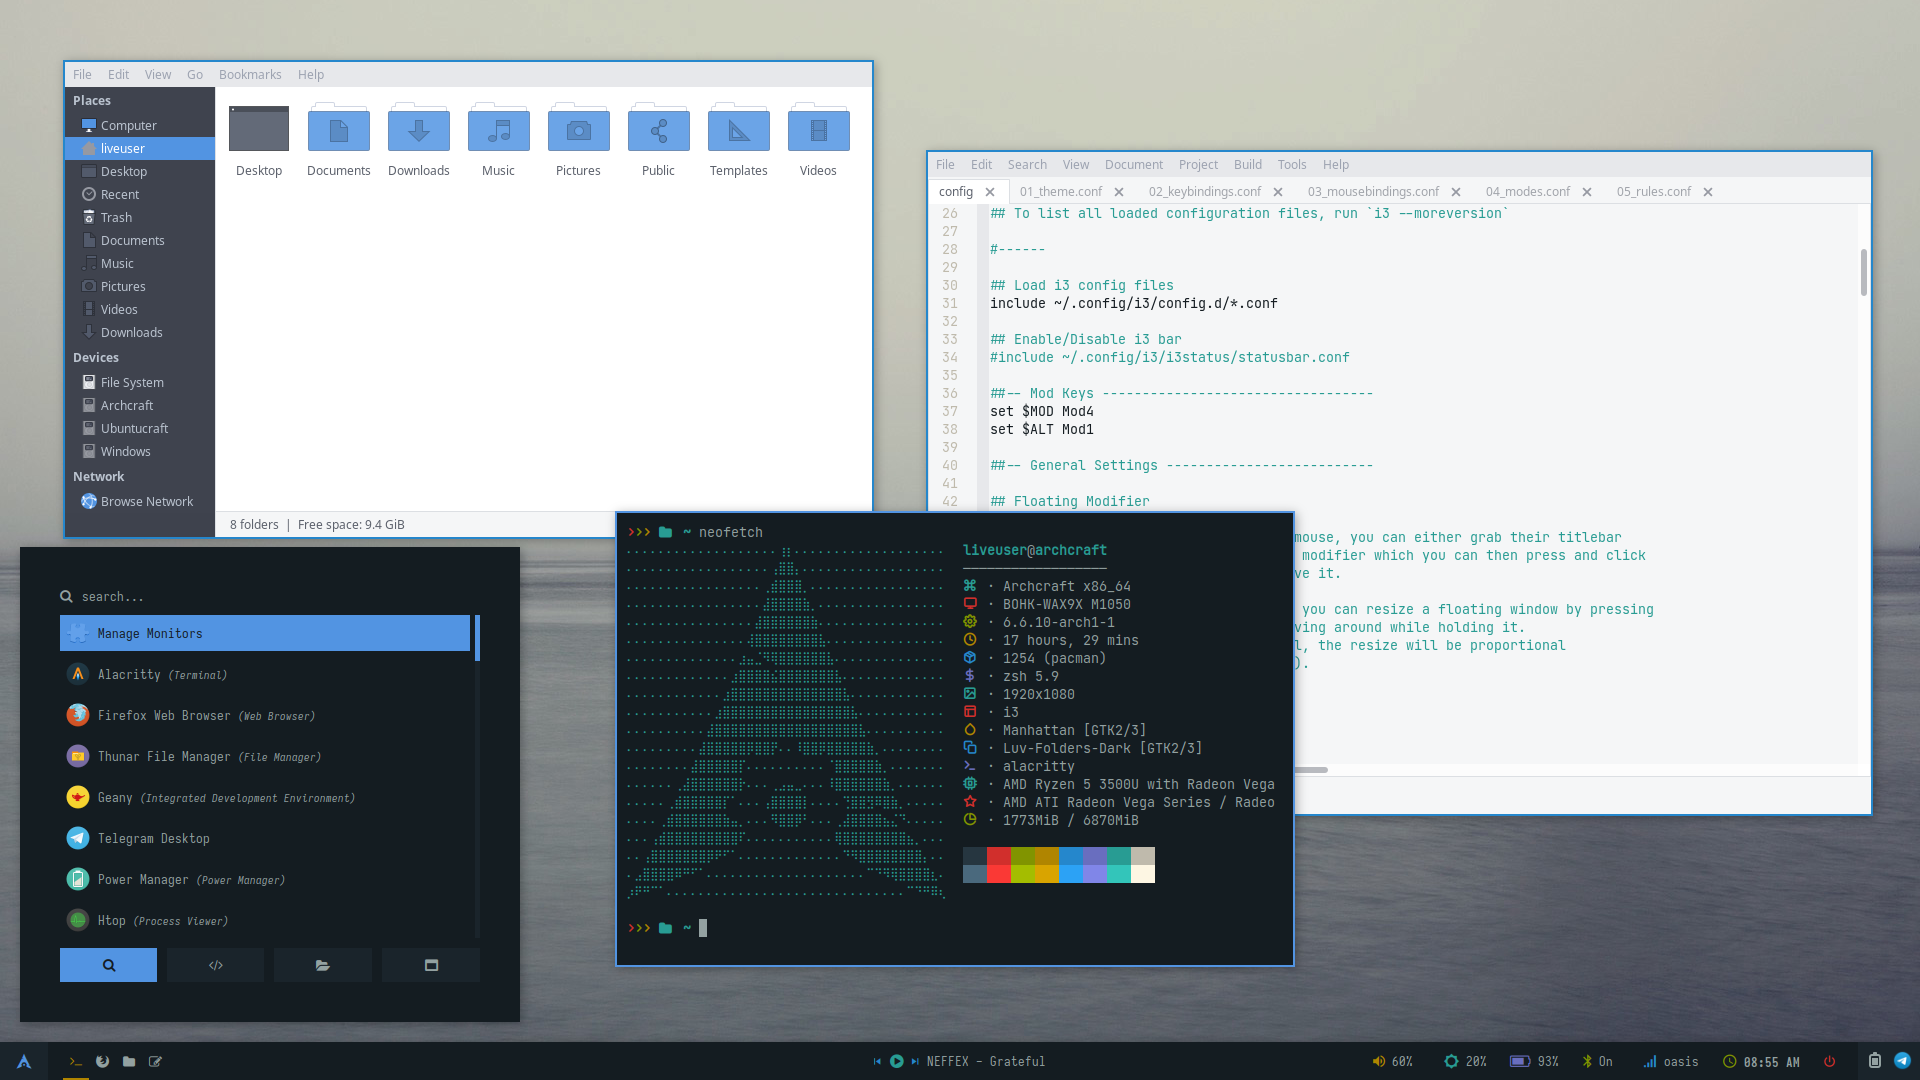The width and height of the screenshot is (1920, 1080).
Task: Click the text editor icon in the bar
Action: pos(155,1062)
